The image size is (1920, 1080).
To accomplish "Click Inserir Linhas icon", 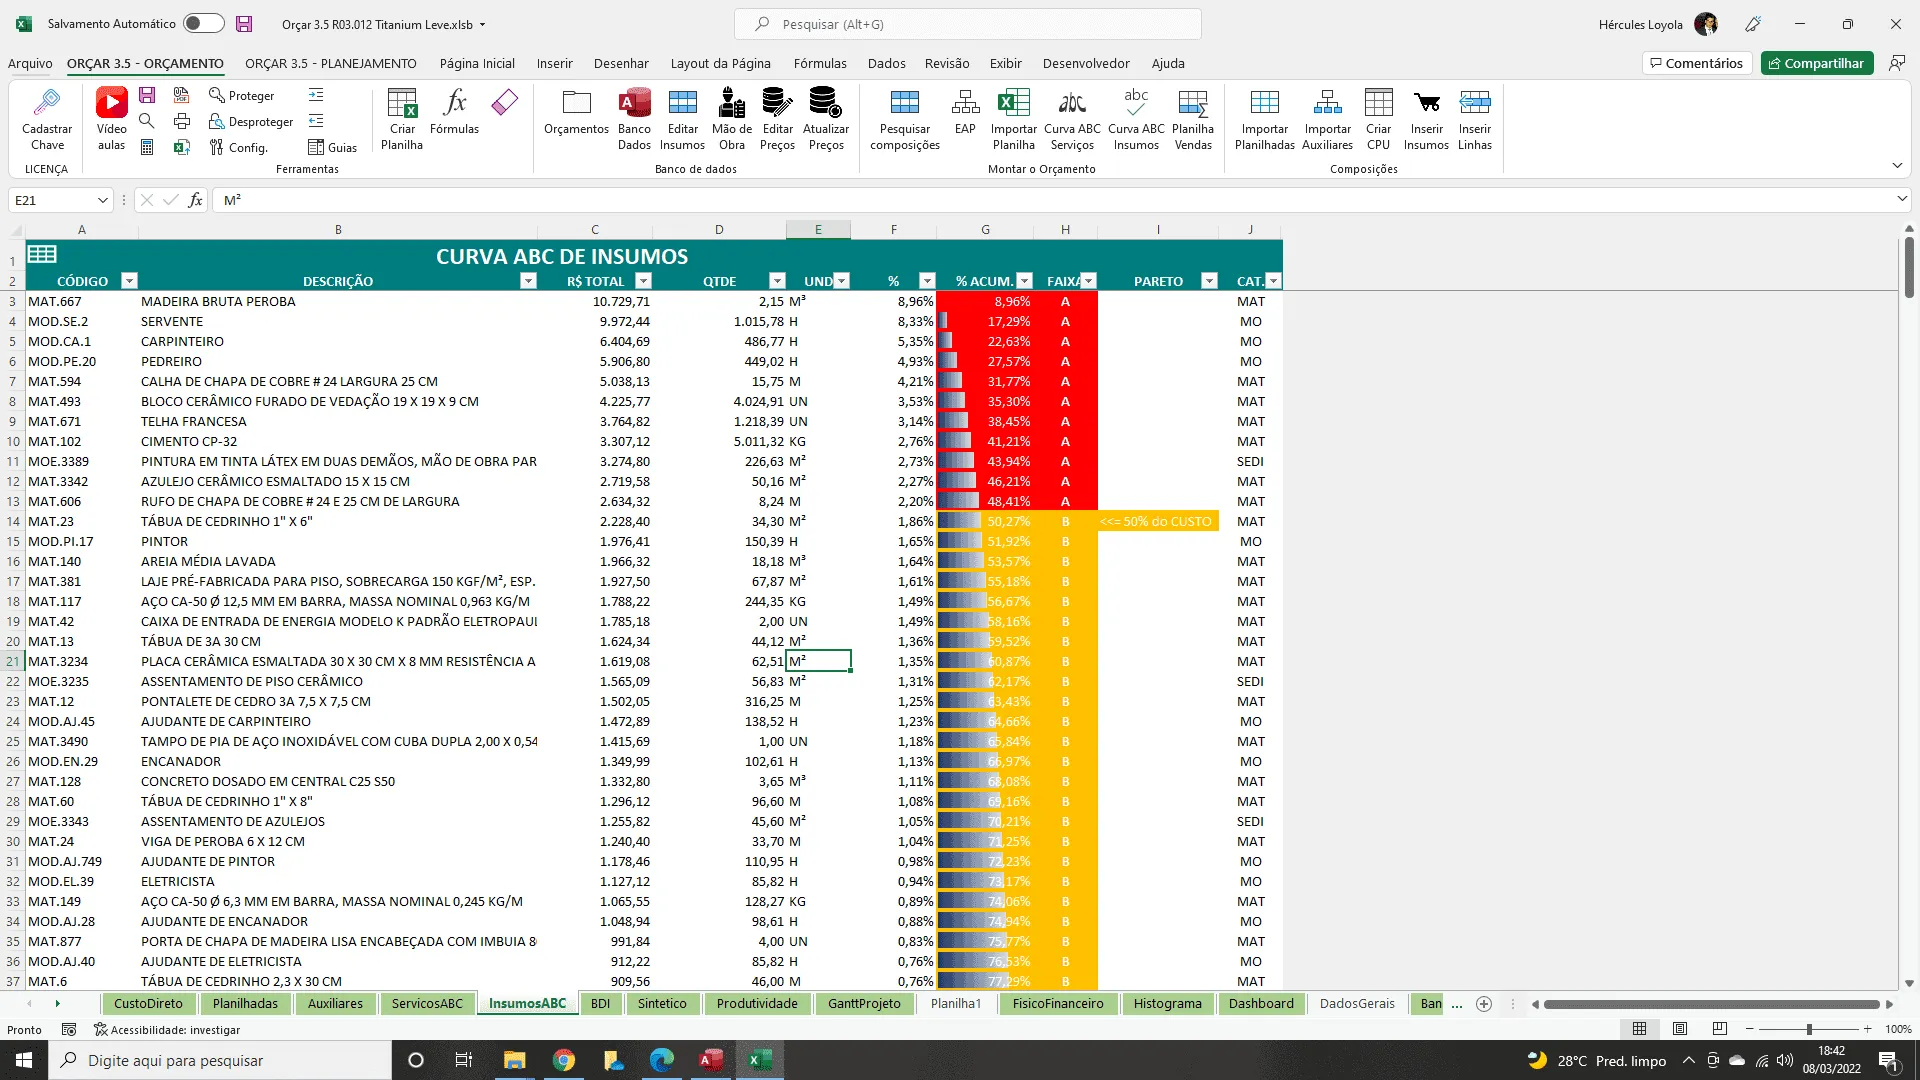I will point(1475,102).
